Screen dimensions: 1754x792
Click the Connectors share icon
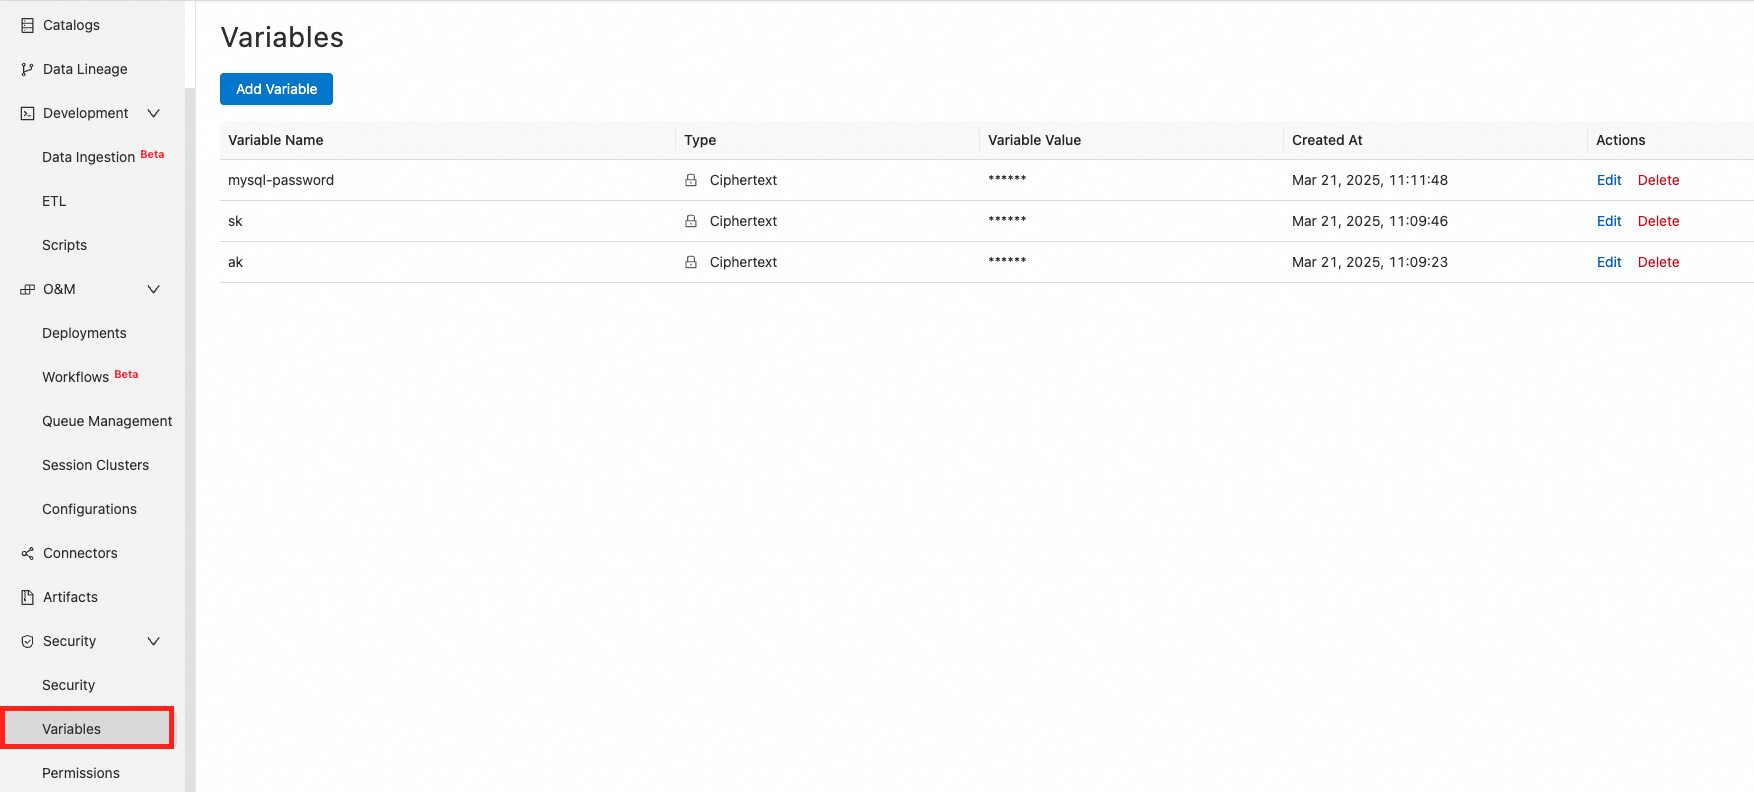27,553
